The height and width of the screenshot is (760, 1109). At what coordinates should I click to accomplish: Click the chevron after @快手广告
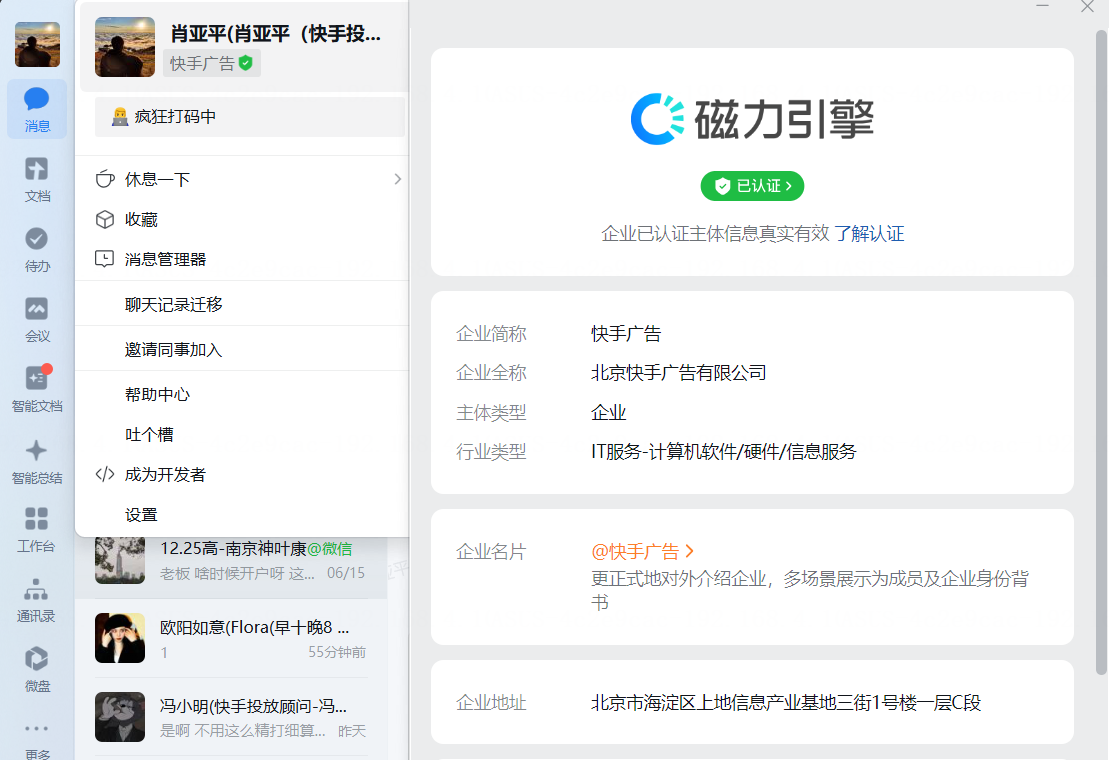690,551
